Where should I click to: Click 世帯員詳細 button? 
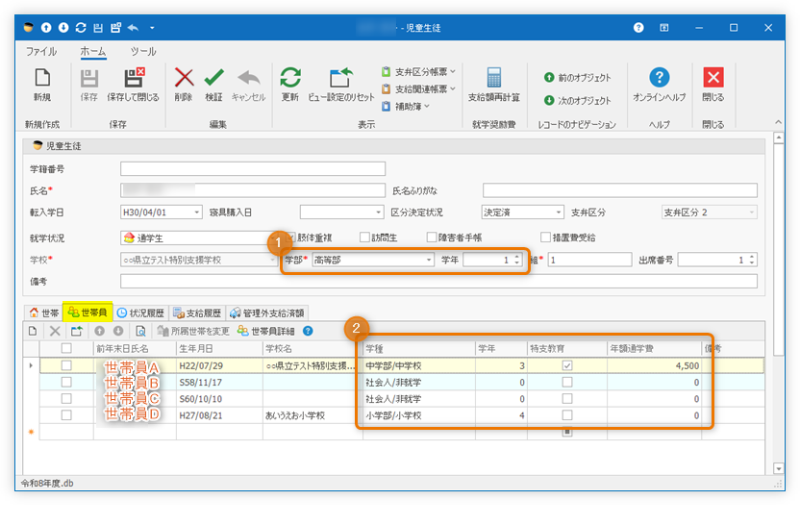(x=266, y=331)
